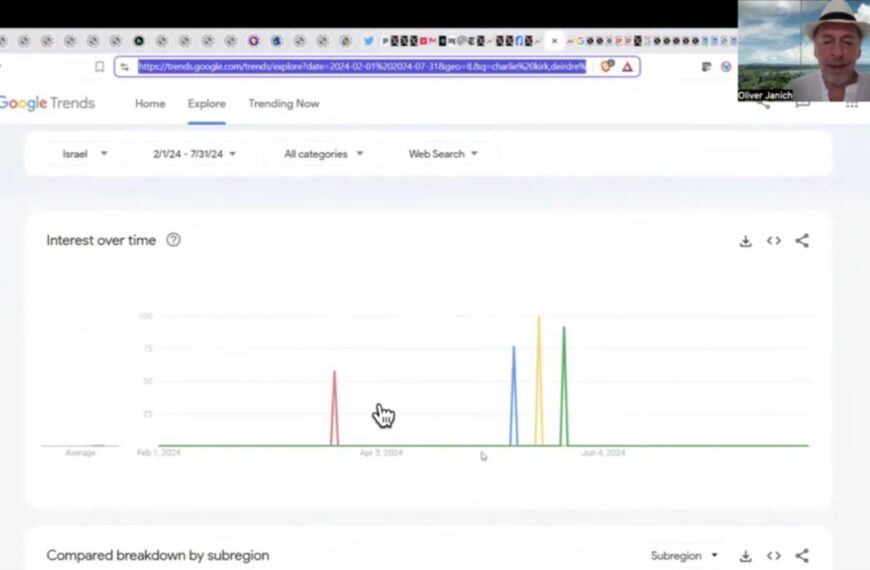
Task: Open embed code for Interest over time
Action: [773, 241]
